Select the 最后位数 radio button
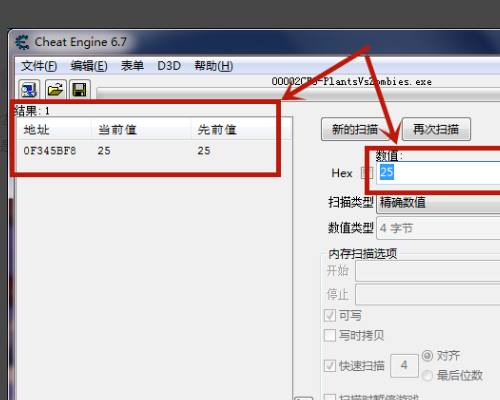This screenshot has width=500, height=400. coord(427,376)
